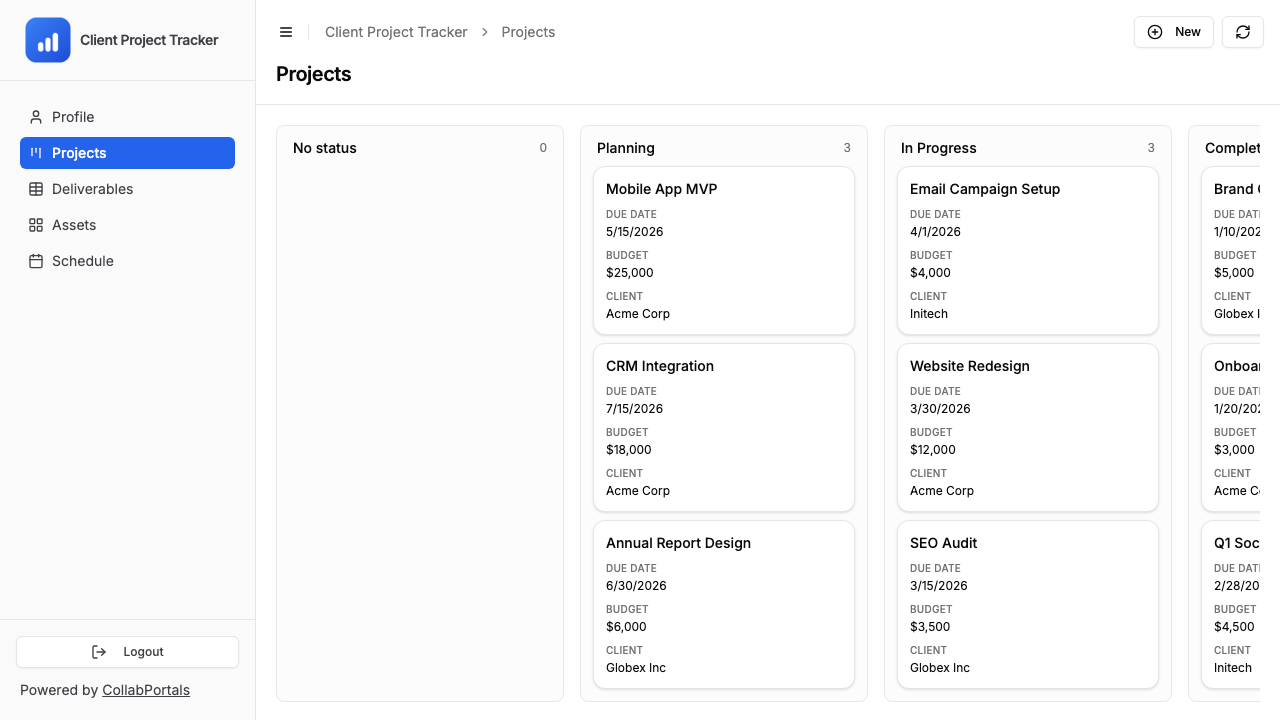Click the breadcrumb chevron separator
Image resolution: width=1280 pixels, height=720 pixels.
485,32
